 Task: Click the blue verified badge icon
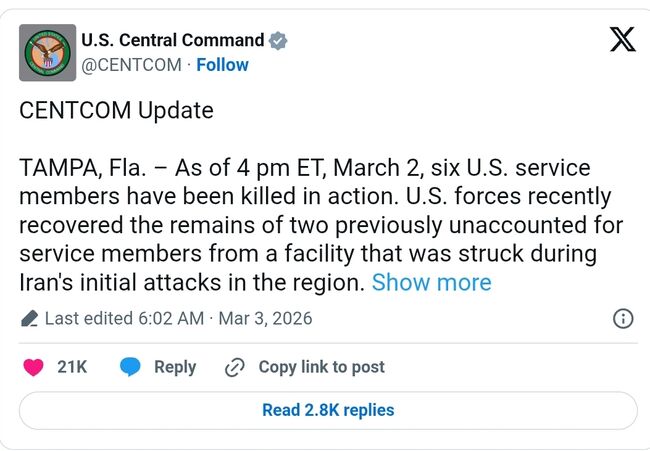[x=279, y=41]
